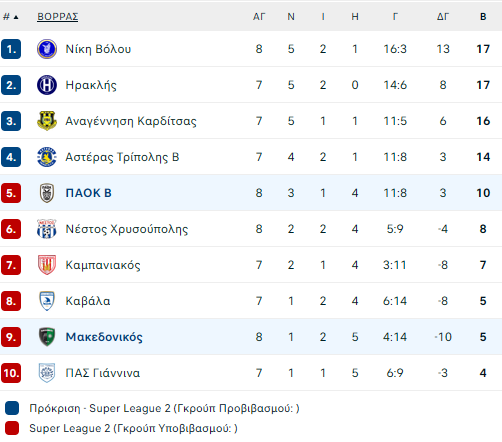Click the ΑΓ matches played column header
This screenshot has height=442, width=502.
[259, 17]
